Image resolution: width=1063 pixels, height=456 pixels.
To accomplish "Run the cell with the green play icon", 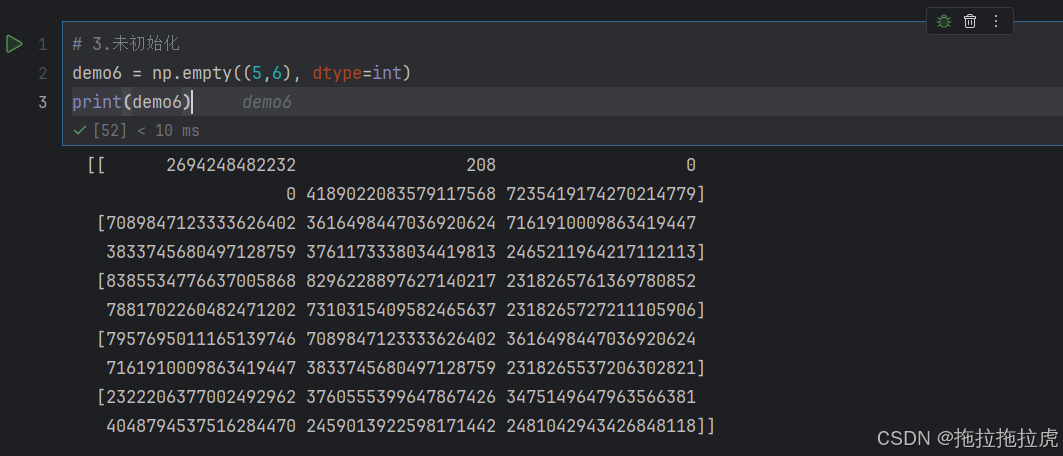I will click(x=14, y=44).
